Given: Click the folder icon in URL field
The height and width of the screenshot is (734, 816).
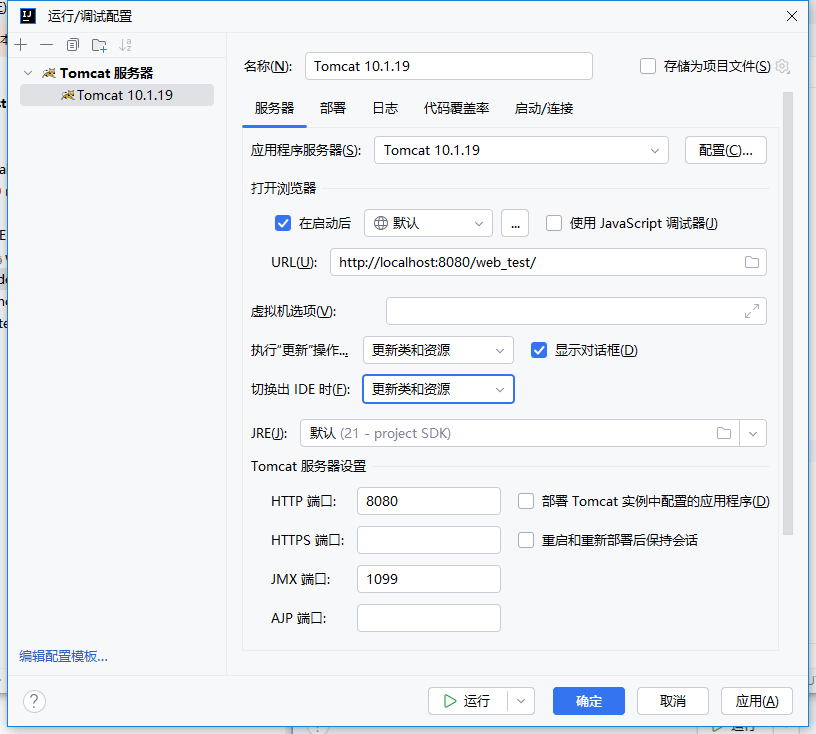Looking at the screenshot, I should [752, 262].
